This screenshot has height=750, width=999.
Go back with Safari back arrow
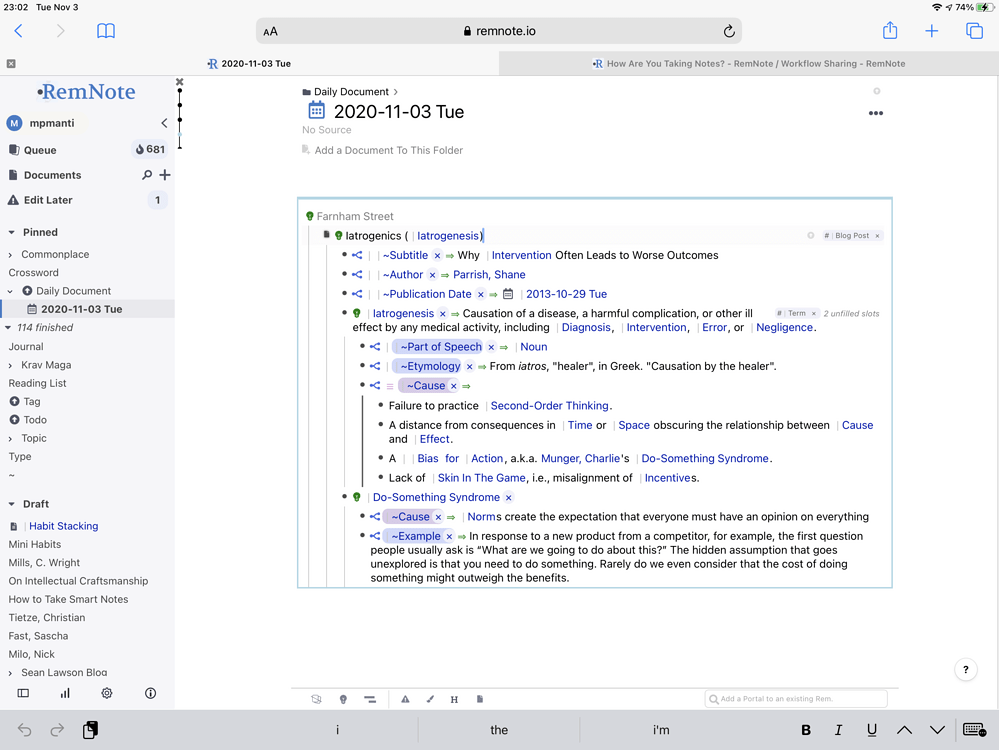[18, 31]
